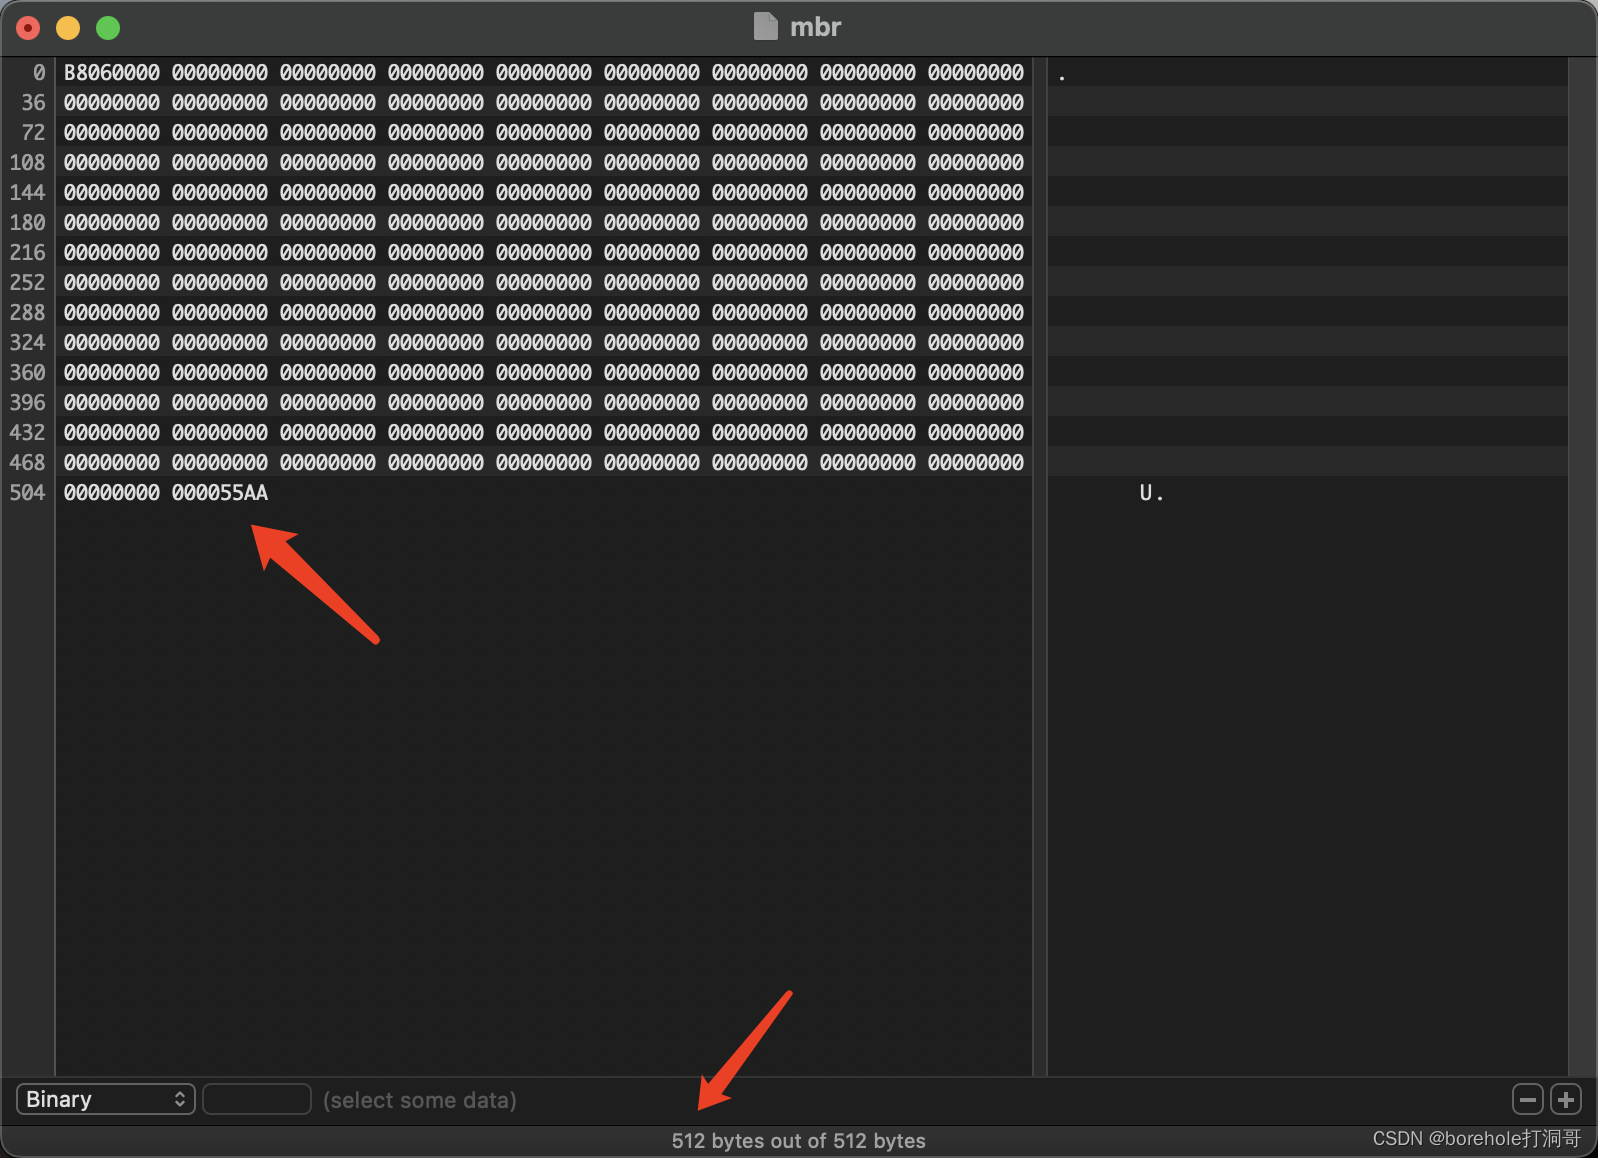Click the mbr window title text
This screenshot has height=1158, width=1598.
(815, 27)
